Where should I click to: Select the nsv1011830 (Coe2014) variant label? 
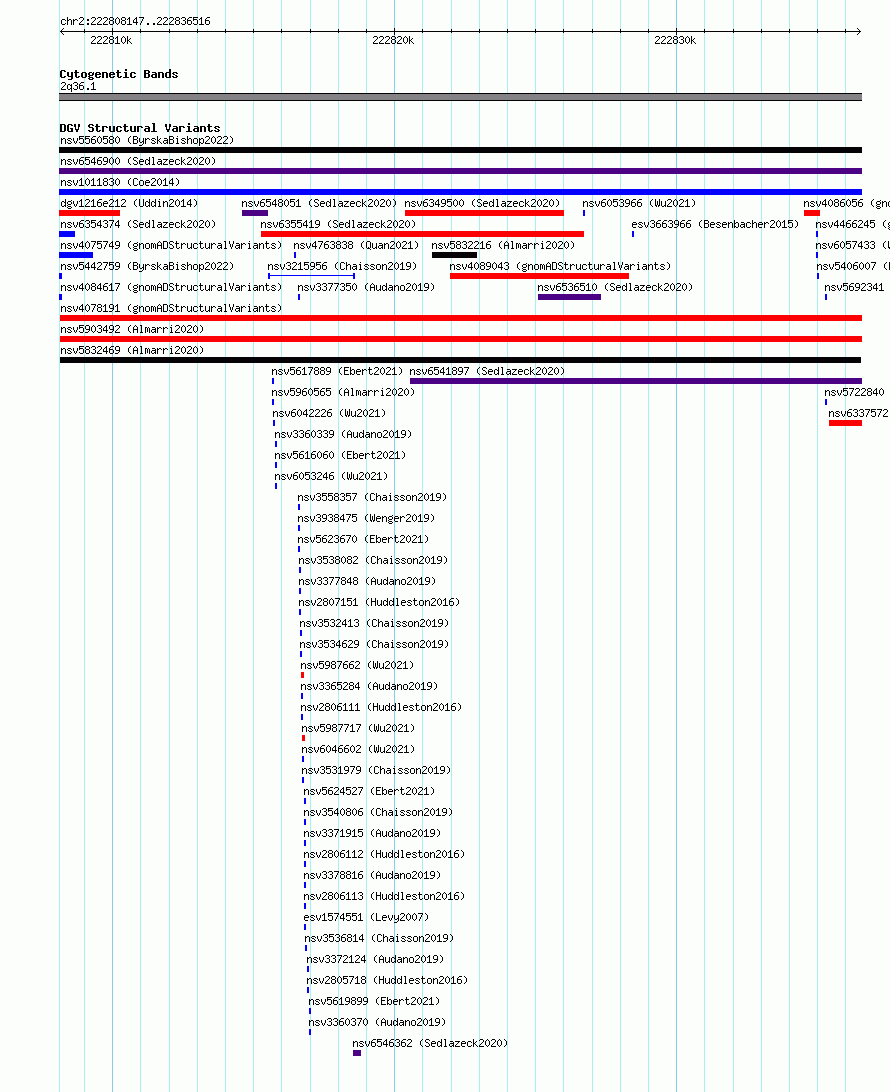click(x=120, y=182)
